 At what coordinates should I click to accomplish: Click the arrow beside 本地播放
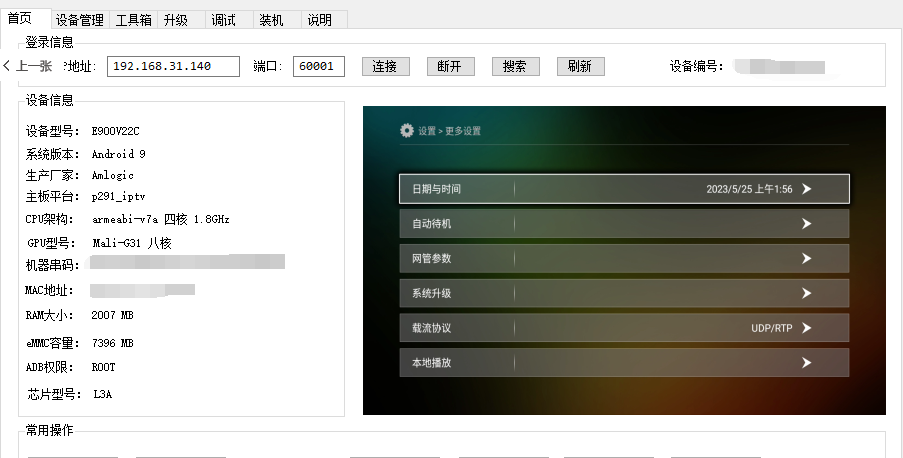point(807,362)
